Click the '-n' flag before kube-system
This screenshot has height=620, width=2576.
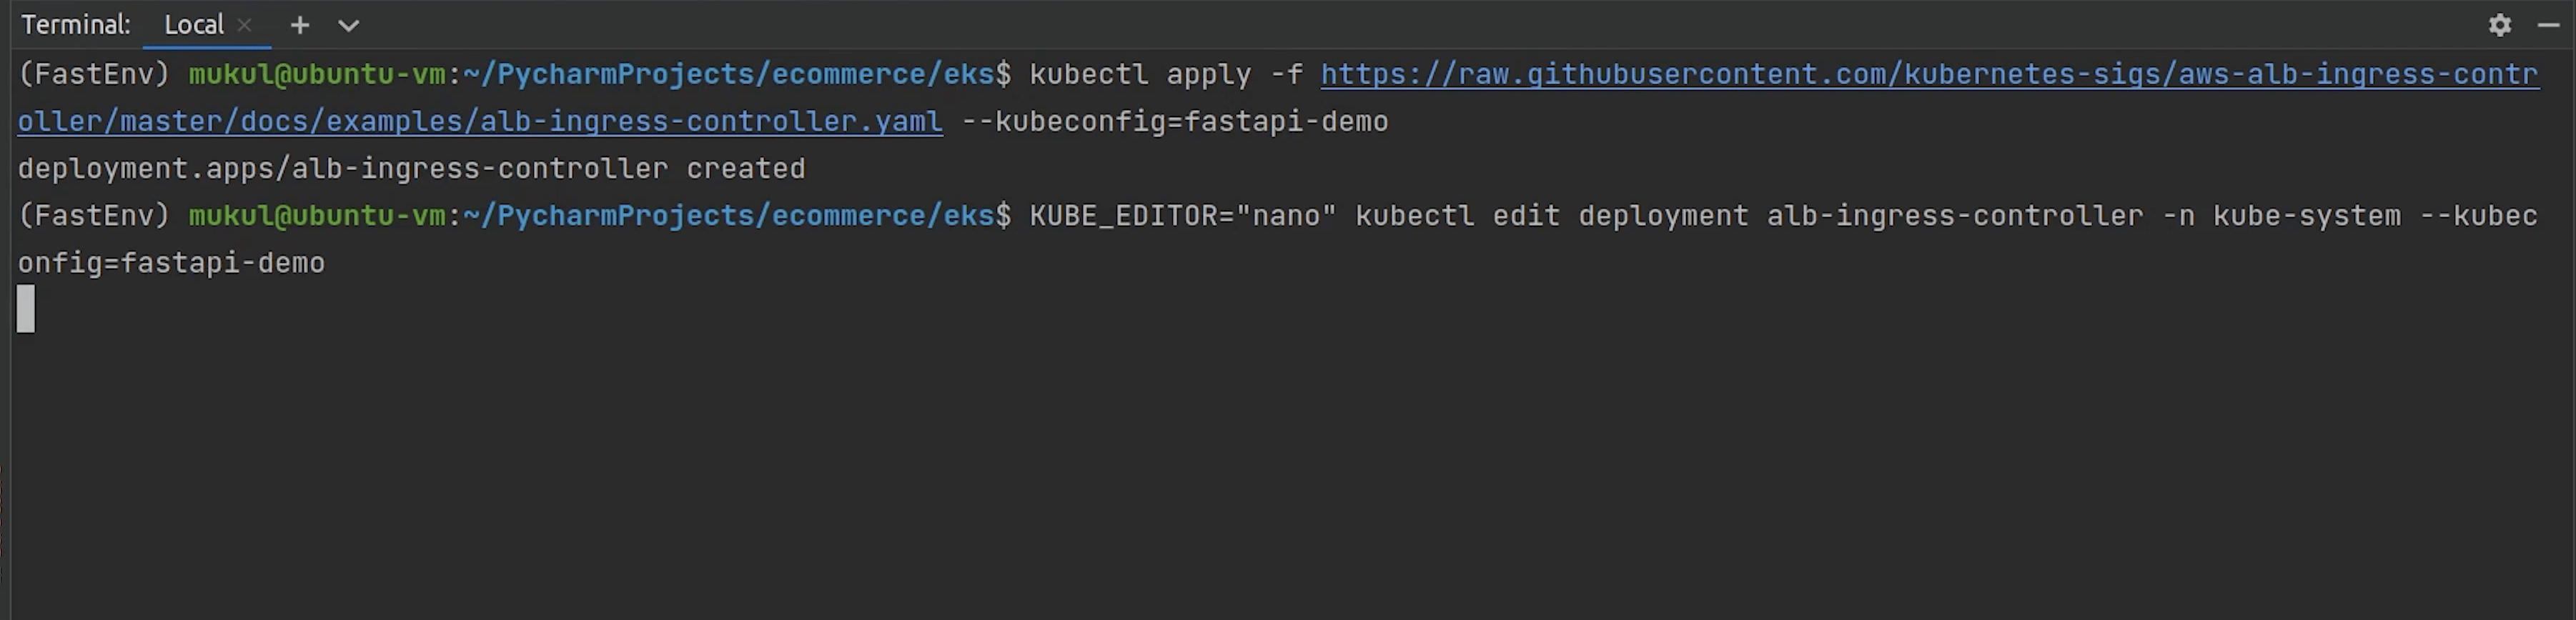click(x=2178, y=215)
